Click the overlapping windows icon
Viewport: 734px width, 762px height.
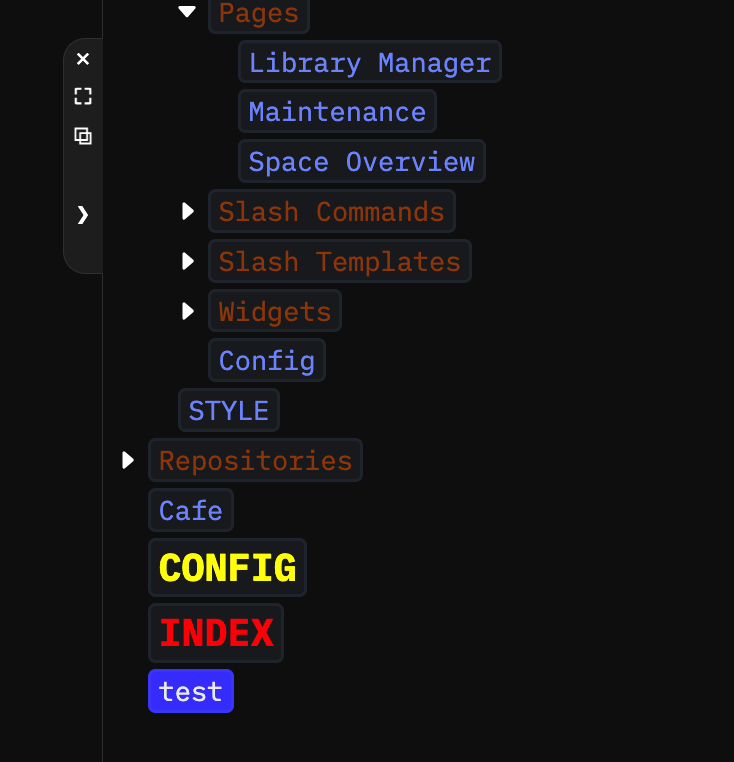click(83, 135)
